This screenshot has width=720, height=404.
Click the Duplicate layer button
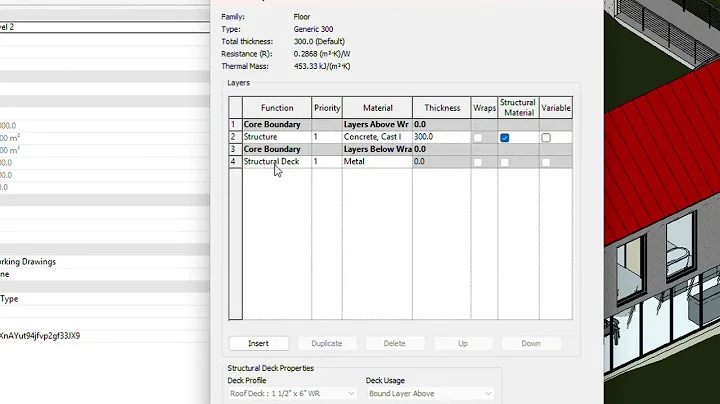click(326, 343)
